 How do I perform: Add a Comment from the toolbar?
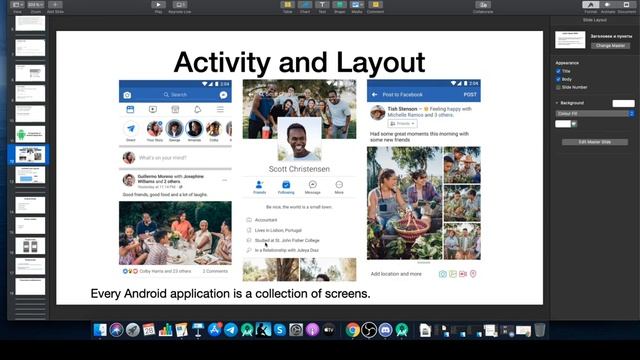375,5
